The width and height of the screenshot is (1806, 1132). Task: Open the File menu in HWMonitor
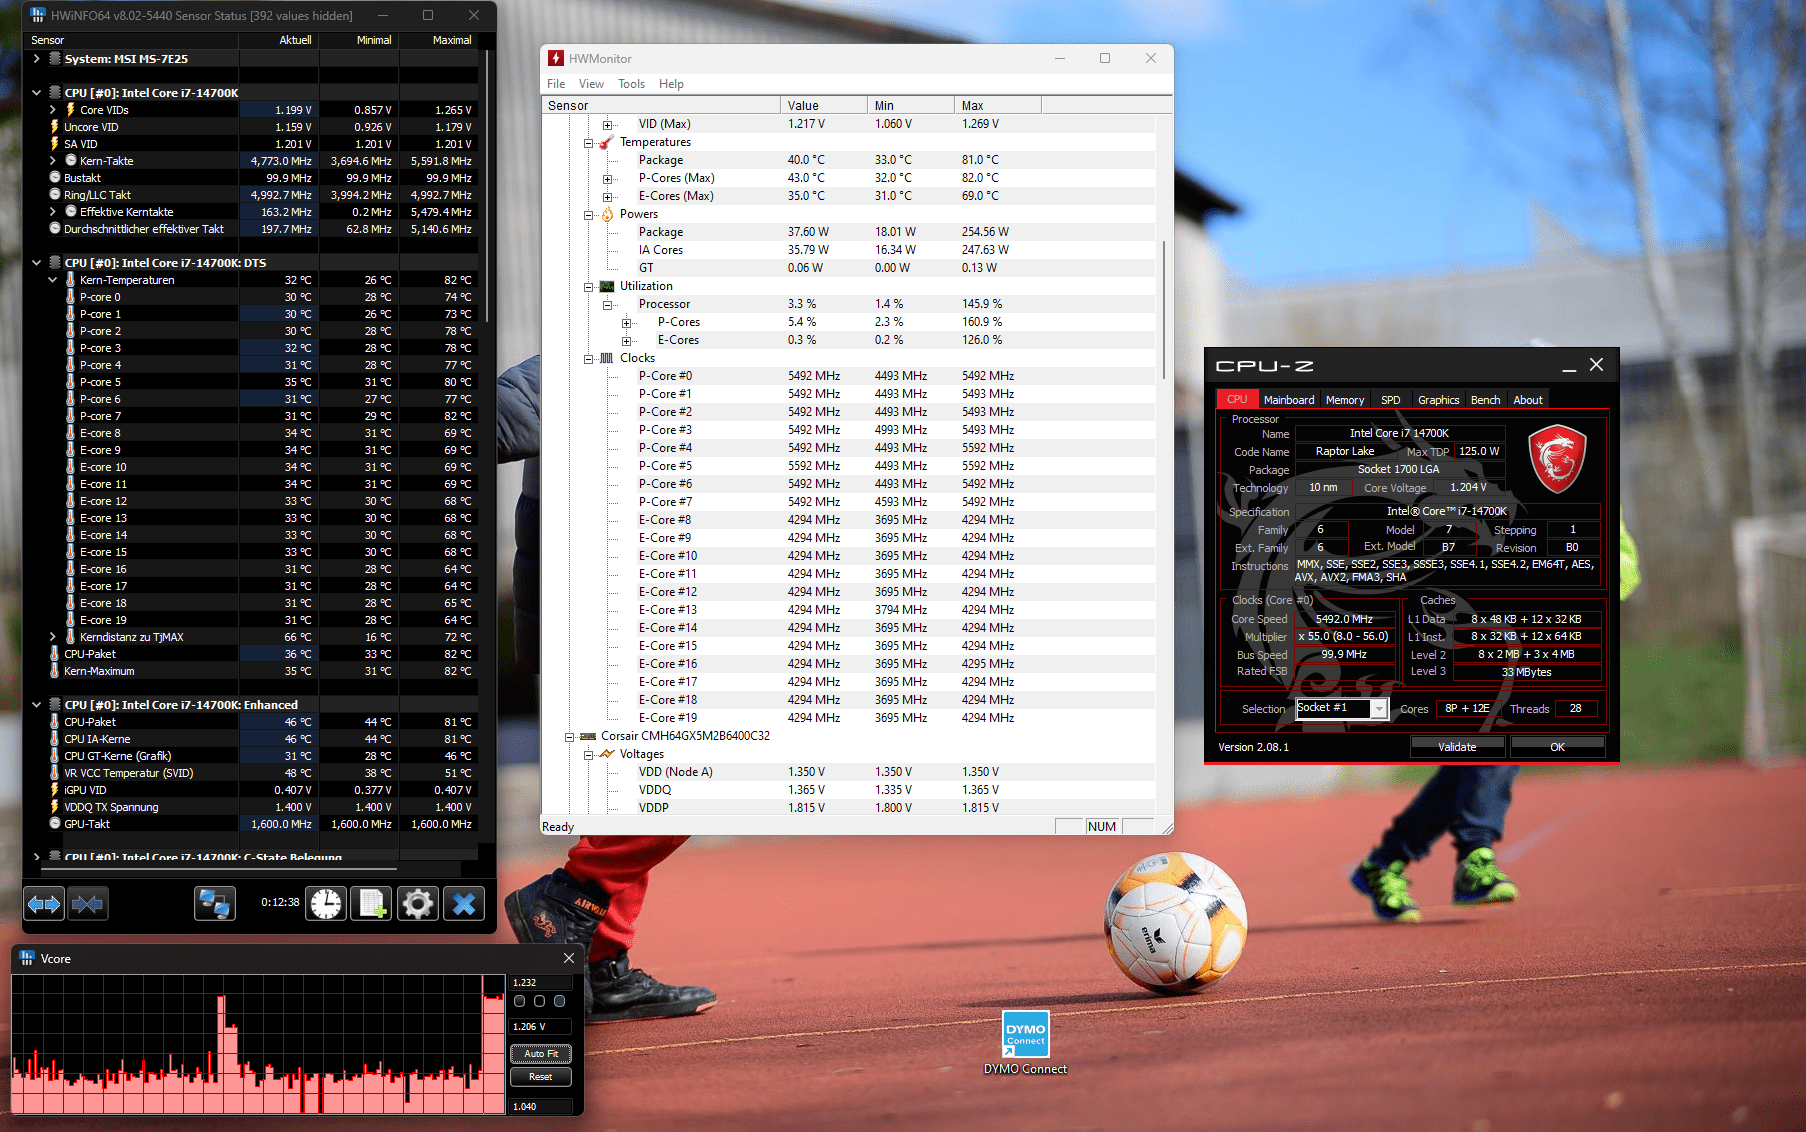pyautogui.click(x=556, y=84)
